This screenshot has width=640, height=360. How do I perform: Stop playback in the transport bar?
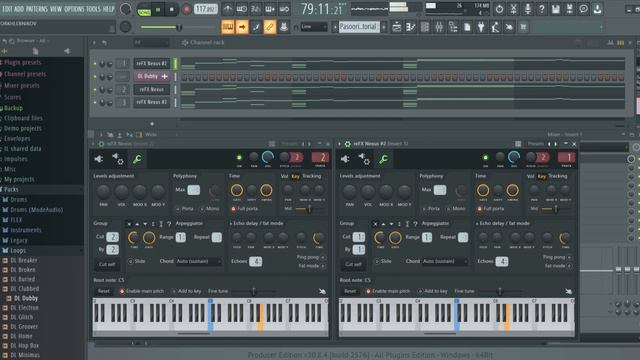[x=172, y=9]
